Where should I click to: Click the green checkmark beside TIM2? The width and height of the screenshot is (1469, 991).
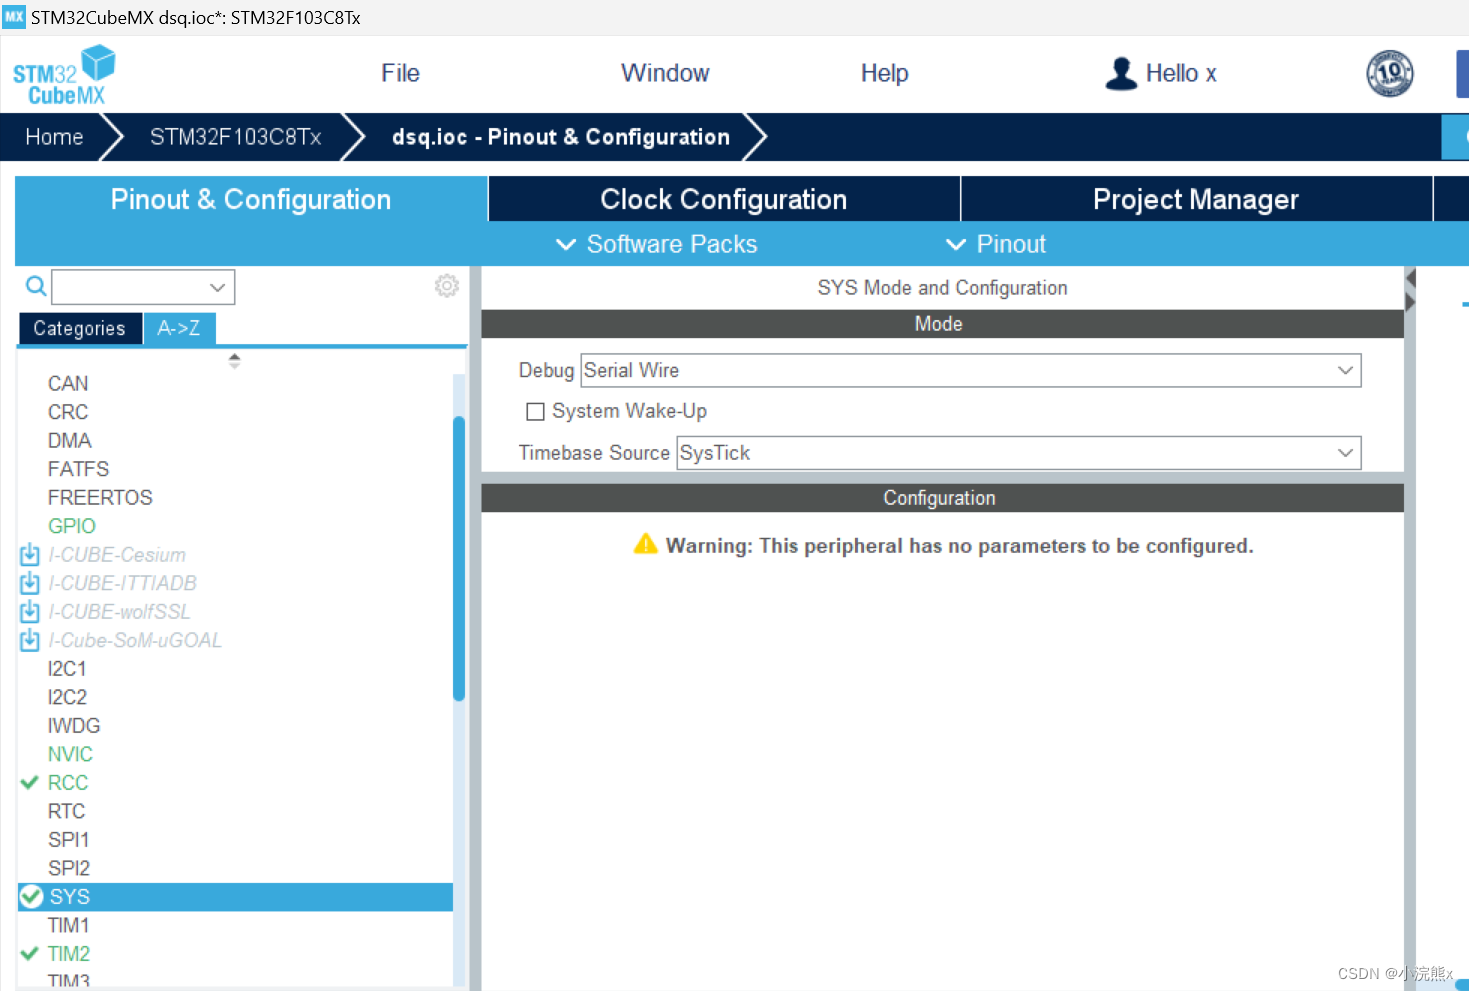(x=30, y=954)
